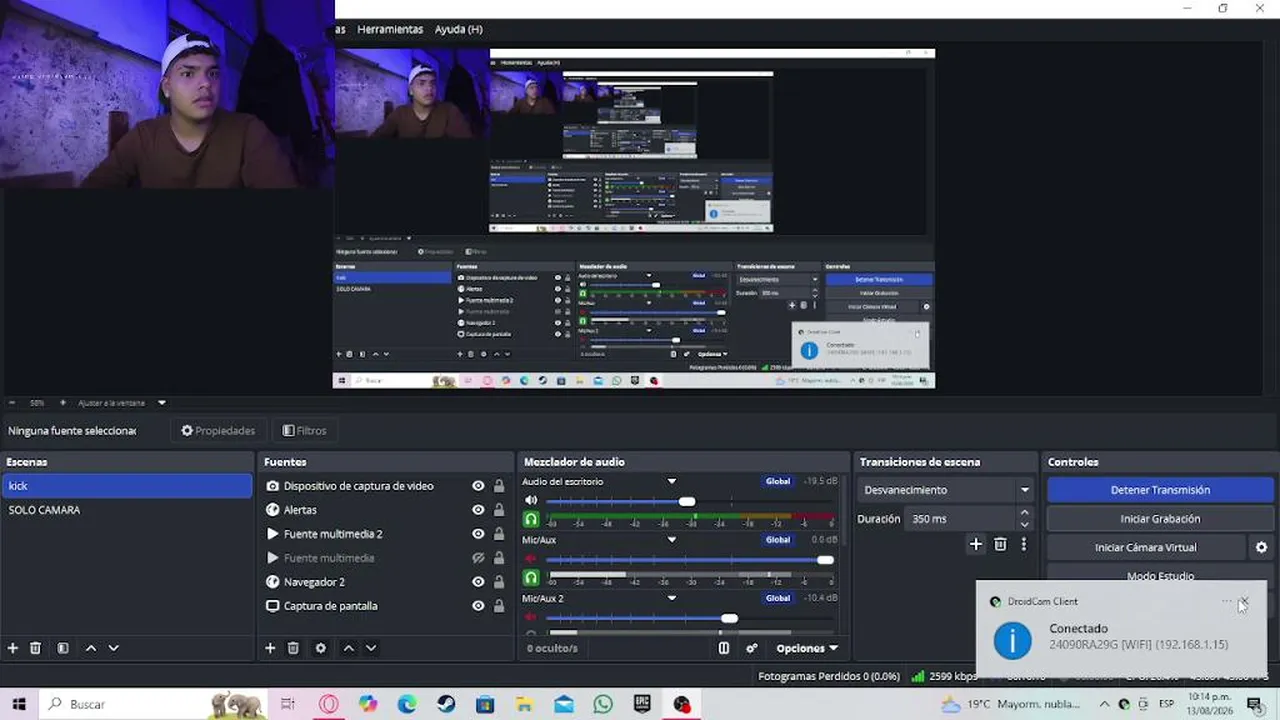Click the Iniciar Grabación button

tap(1160, 519)
